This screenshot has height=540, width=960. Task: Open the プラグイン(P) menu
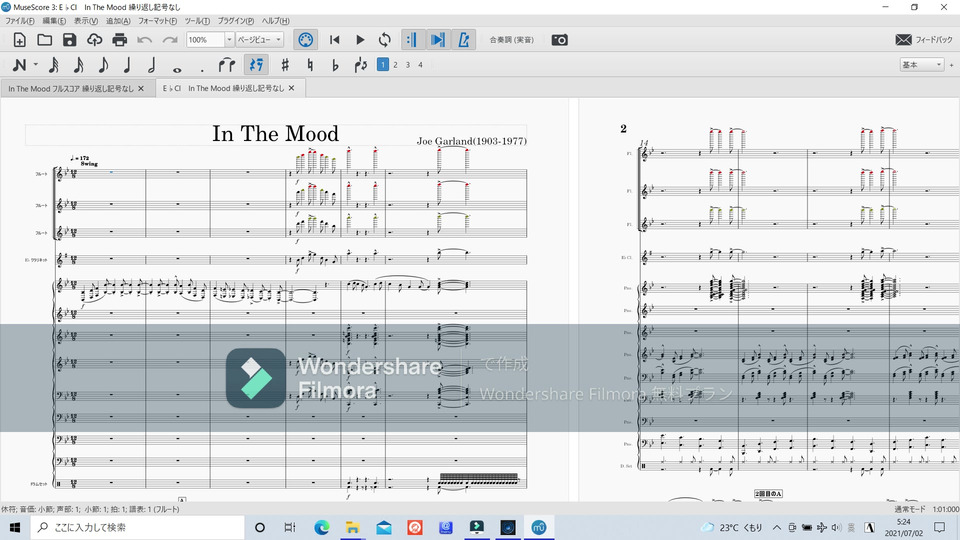(x=236, y=21)
